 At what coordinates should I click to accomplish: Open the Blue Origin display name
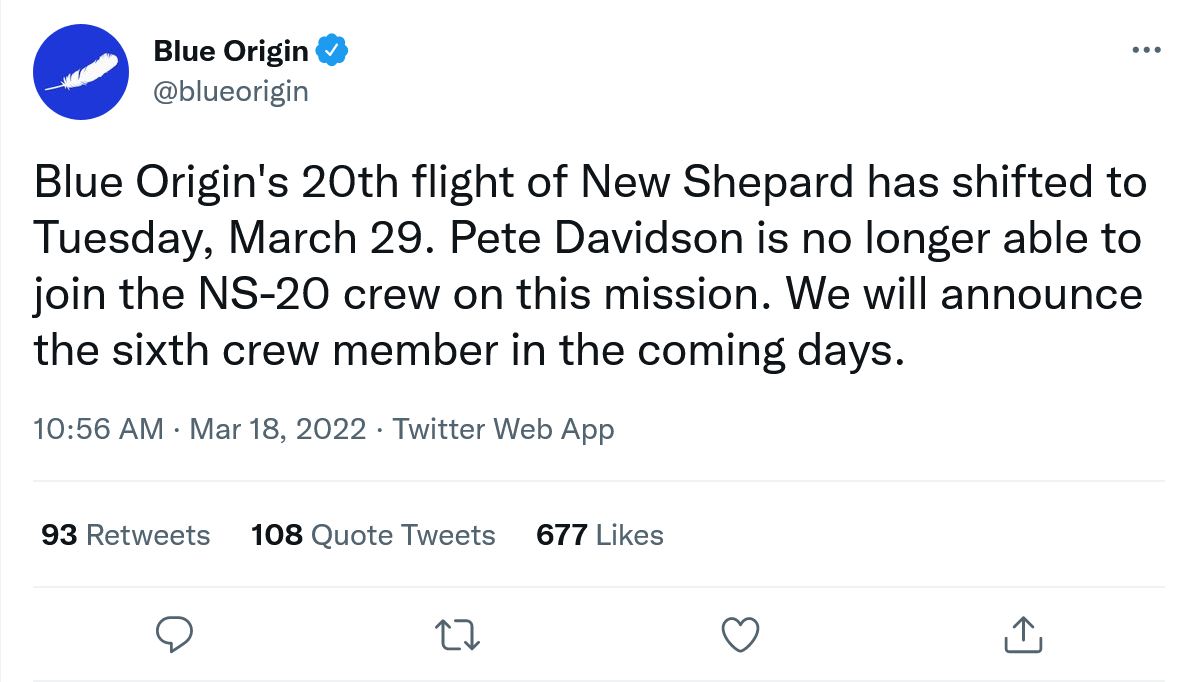231,50
